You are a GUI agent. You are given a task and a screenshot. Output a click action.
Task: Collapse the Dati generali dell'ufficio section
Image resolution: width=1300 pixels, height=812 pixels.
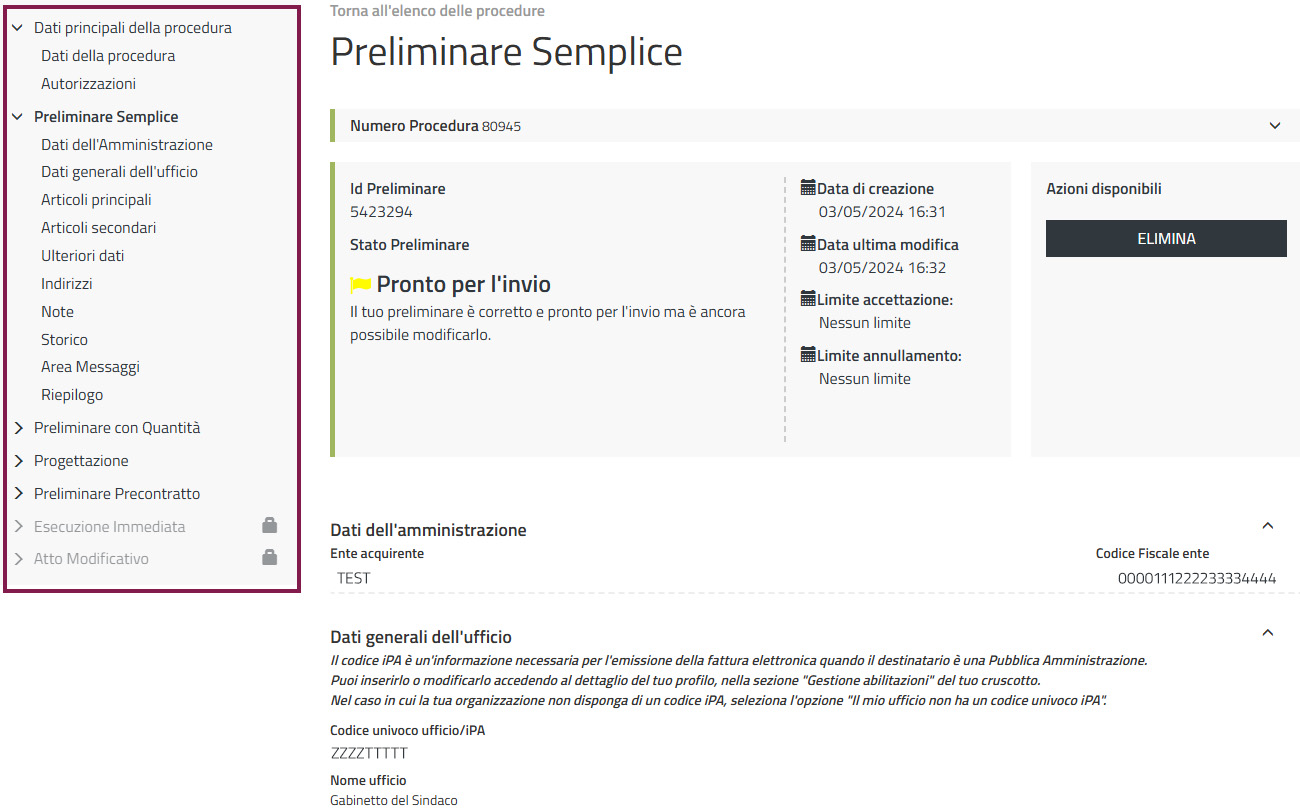[1268, 633]
